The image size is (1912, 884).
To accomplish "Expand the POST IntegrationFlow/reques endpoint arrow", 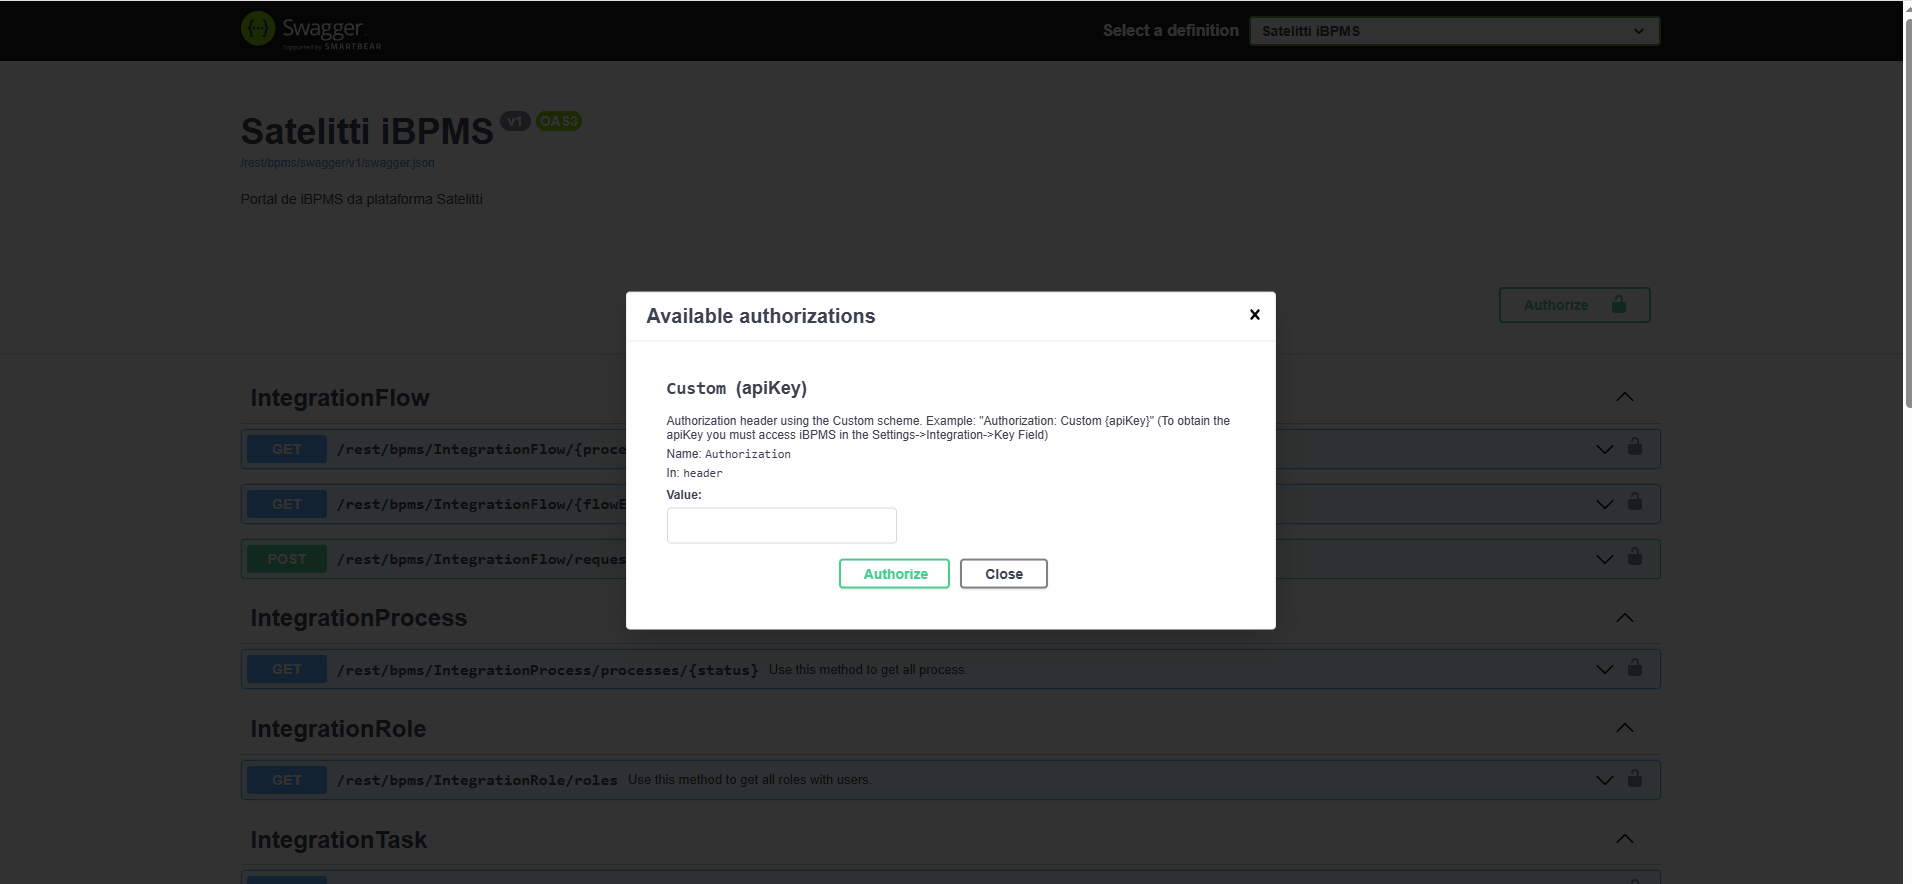I will [x=1605, y=560].
